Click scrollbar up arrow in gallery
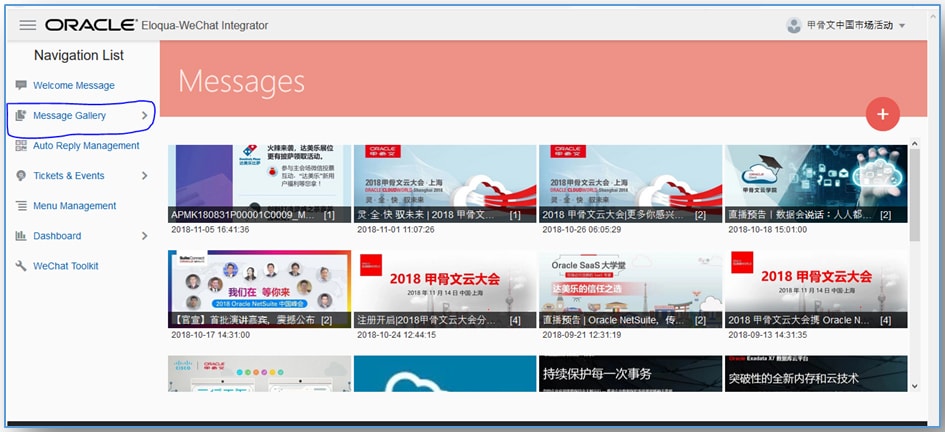 [914, 144]
